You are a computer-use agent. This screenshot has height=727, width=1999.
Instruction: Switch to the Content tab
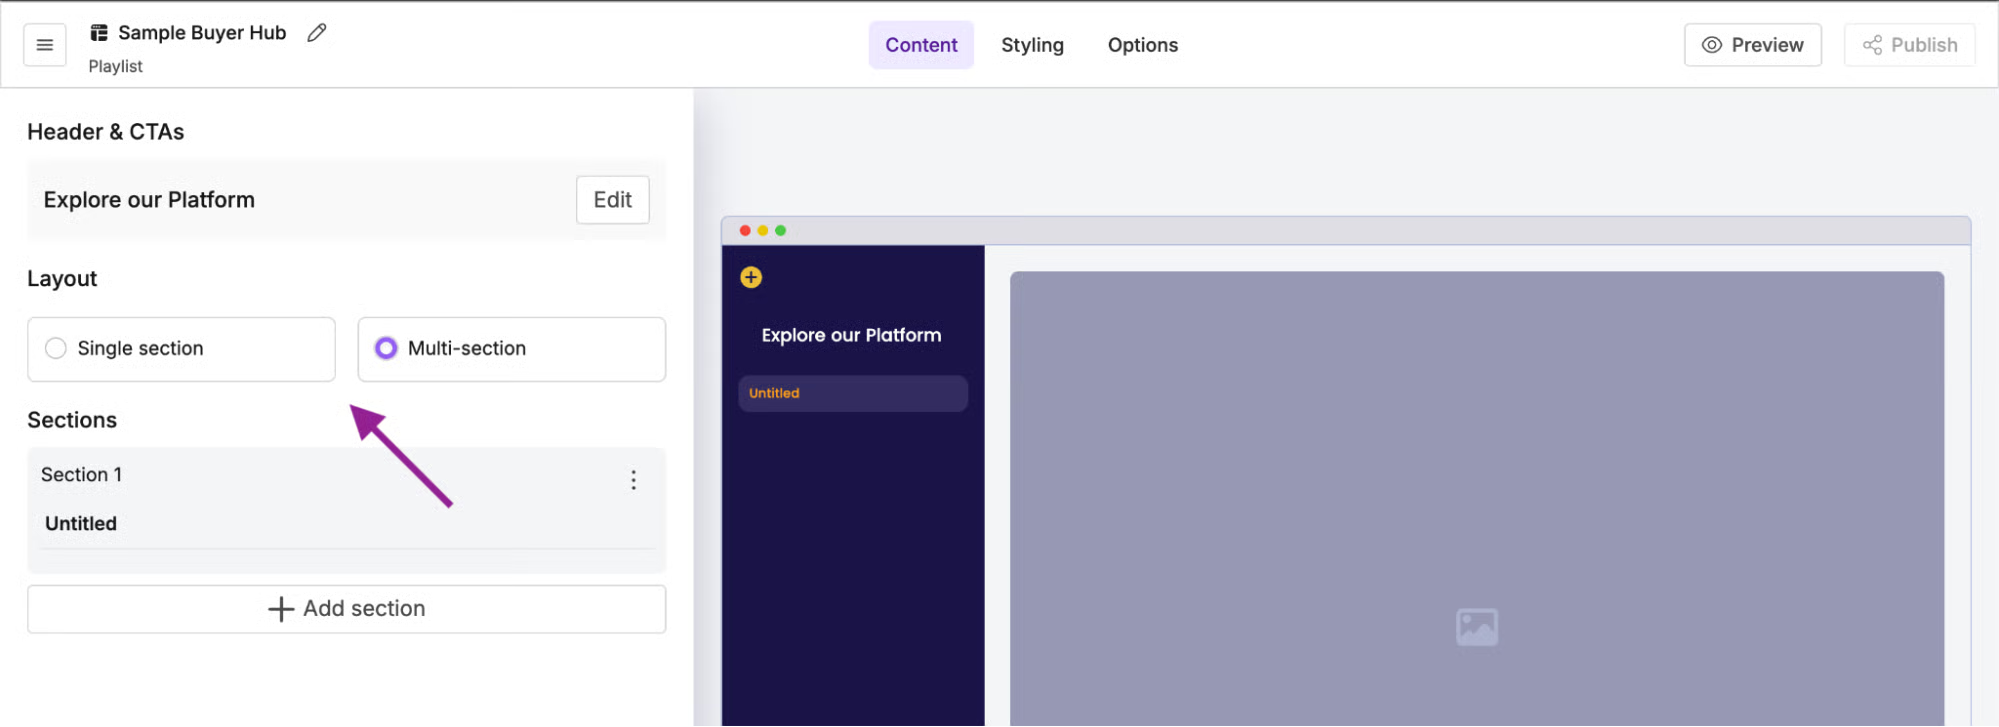pos(921,45)
